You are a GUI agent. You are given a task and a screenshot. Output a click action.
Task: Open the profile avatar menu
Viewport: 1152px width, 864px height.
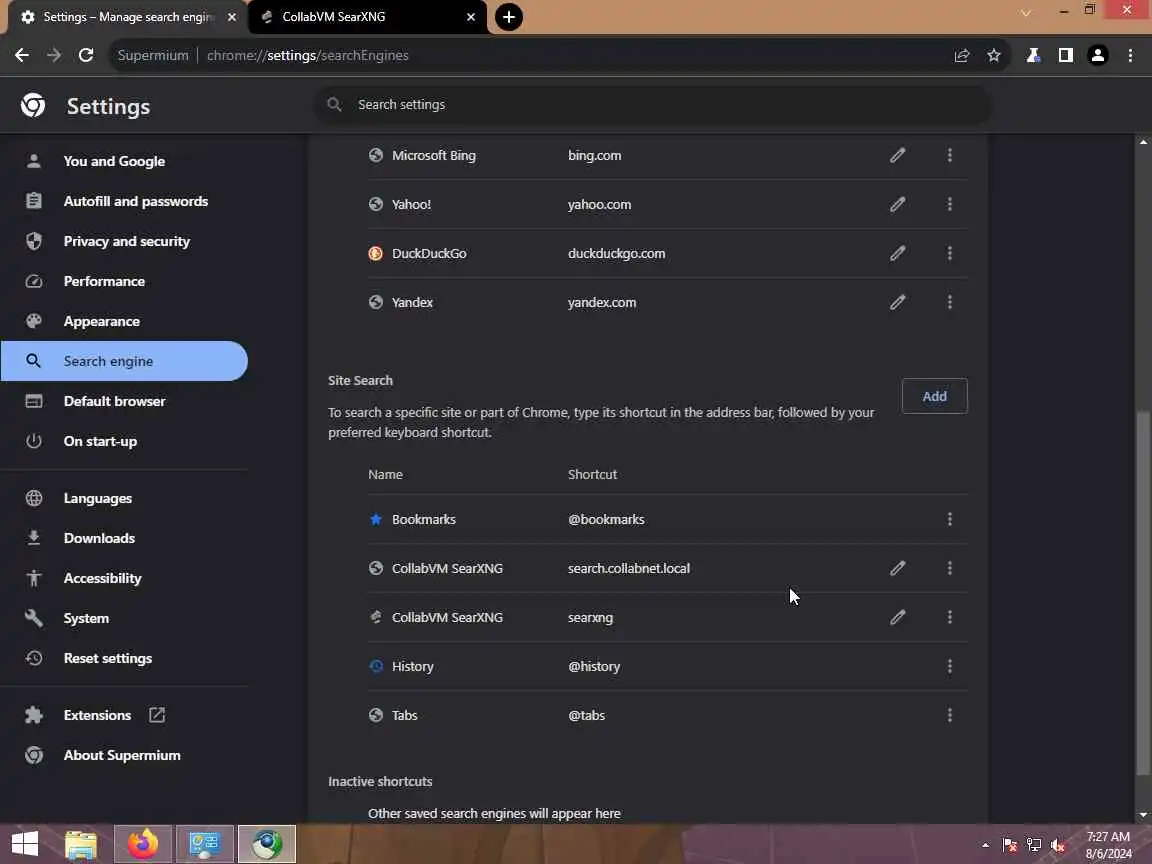pos(1098,55)
